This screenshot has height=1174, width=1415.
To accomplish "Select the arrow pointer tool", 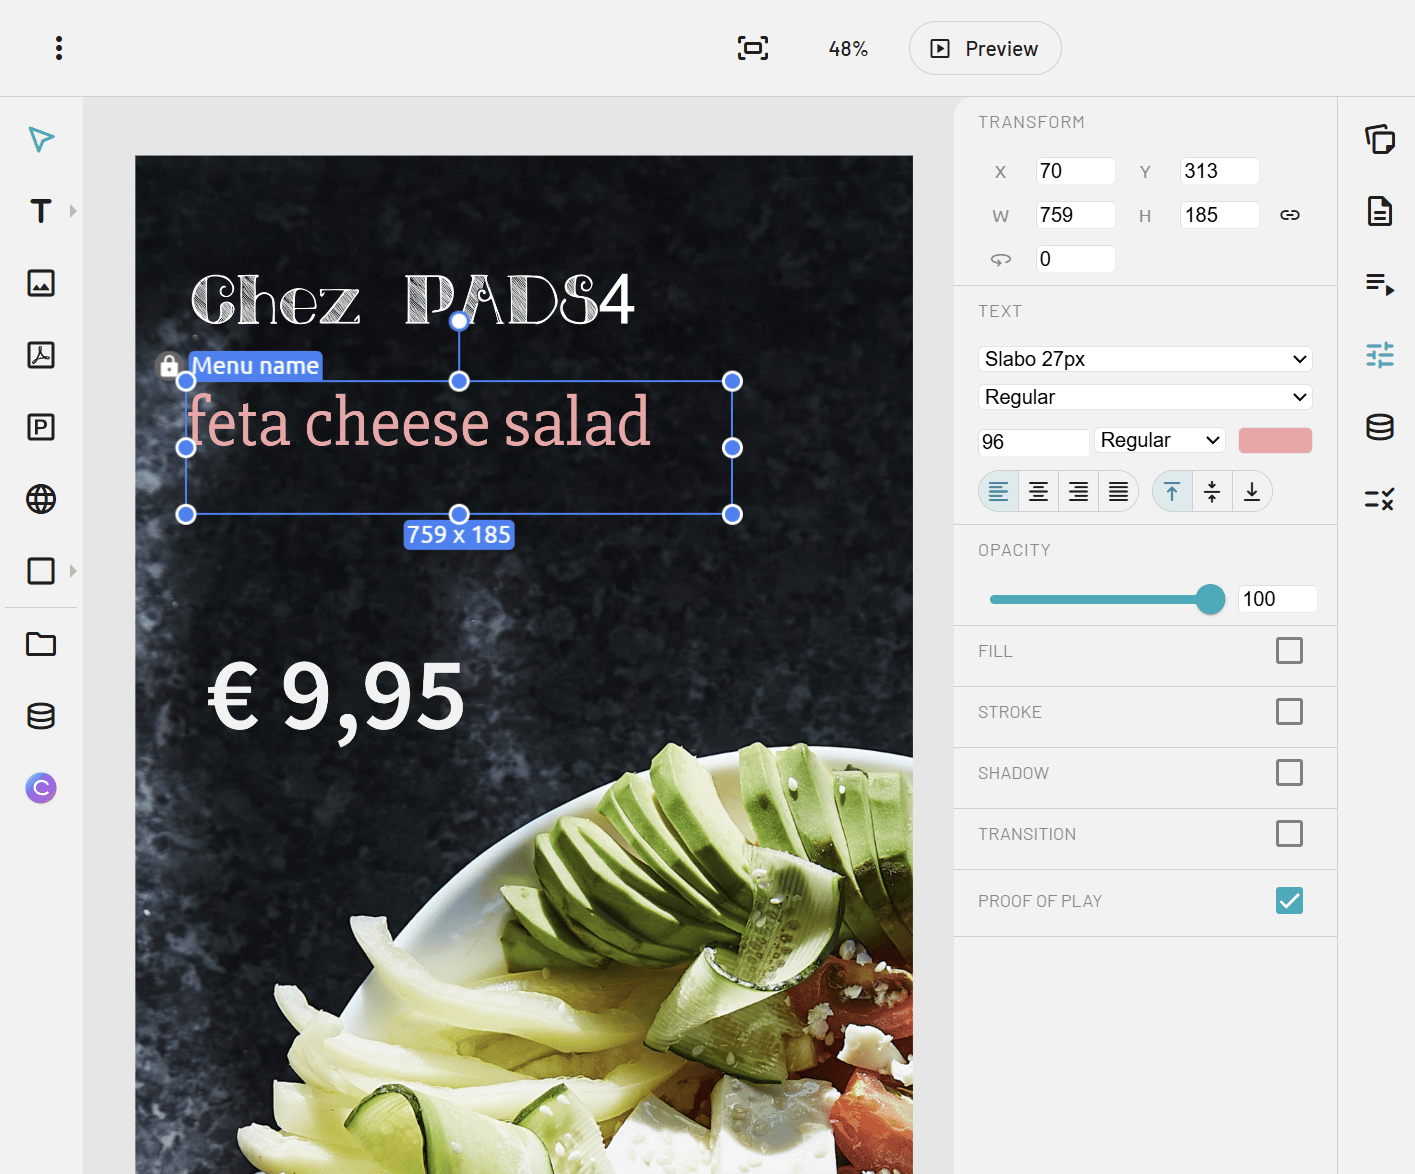I will pos(41,139).
